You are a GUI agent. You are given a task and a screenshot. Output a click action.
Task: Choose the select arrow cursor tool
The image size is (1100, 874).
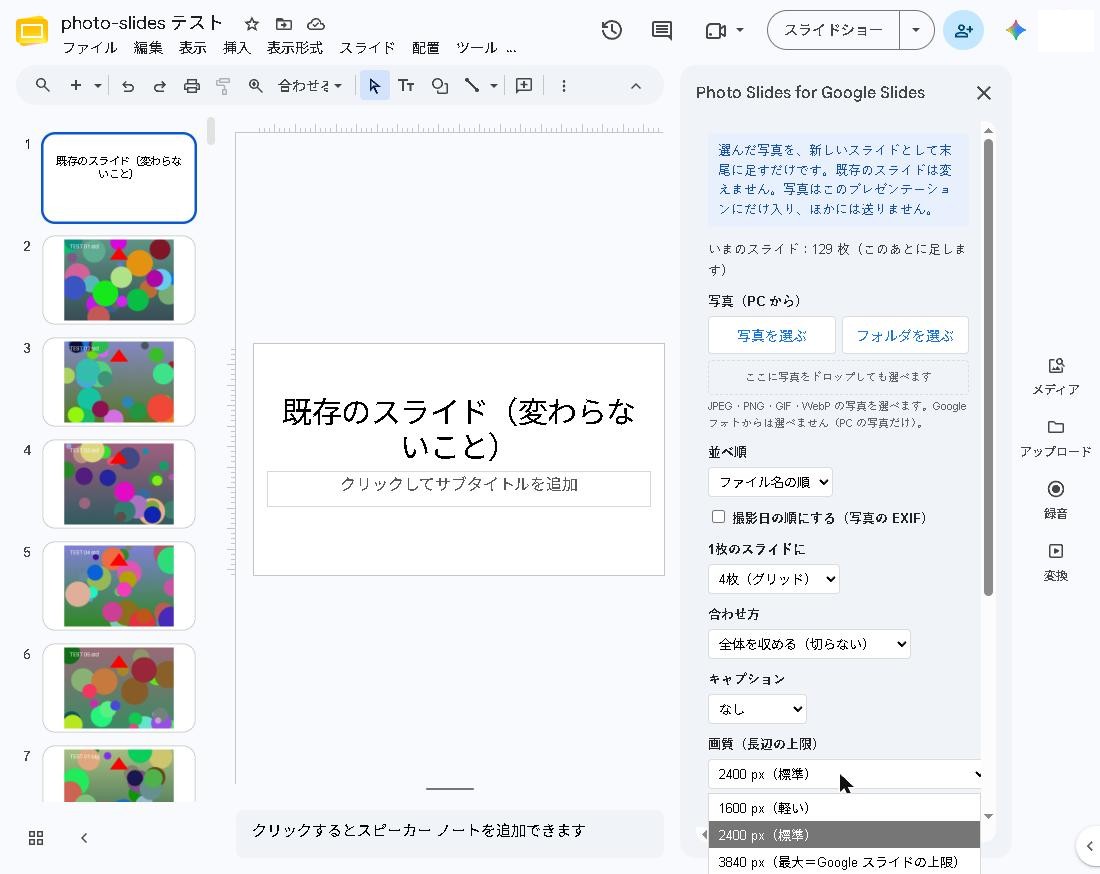[375, 86]
